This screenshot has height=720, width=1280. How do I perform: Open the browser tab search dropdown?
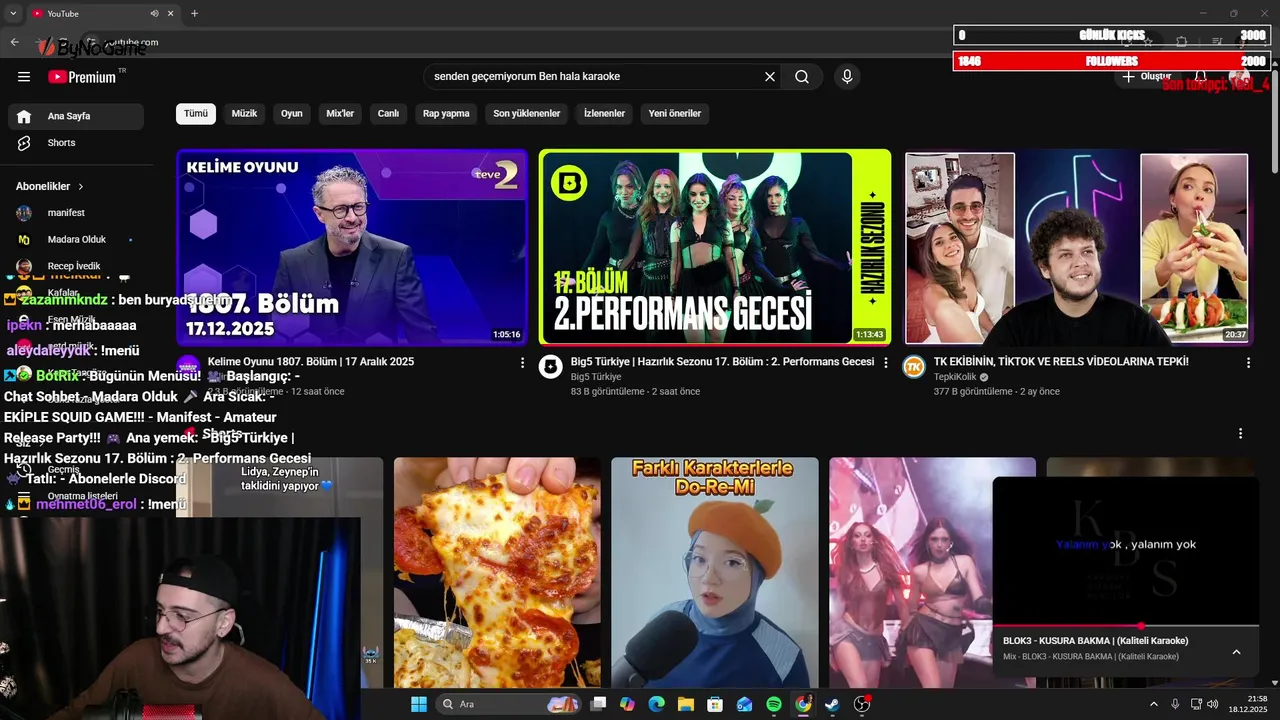13,14
